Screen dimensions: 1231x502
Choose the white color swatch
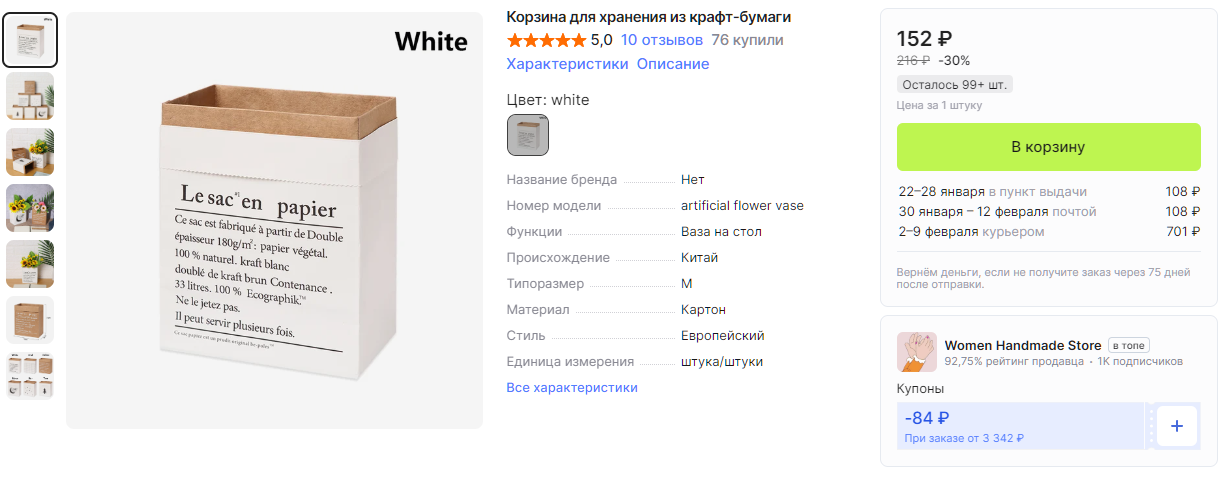528,135
